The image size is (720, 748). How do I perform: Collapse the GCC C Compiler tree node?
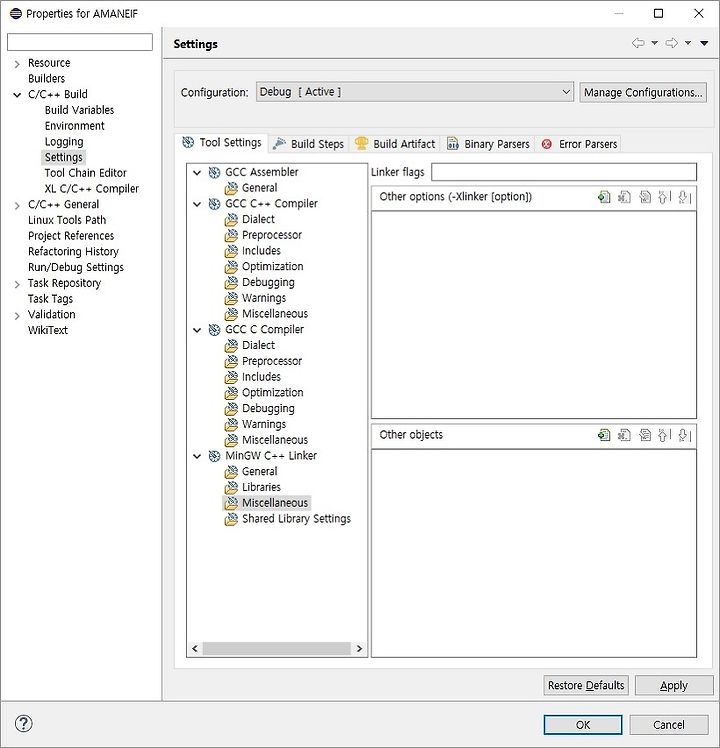tap(197, 330)
